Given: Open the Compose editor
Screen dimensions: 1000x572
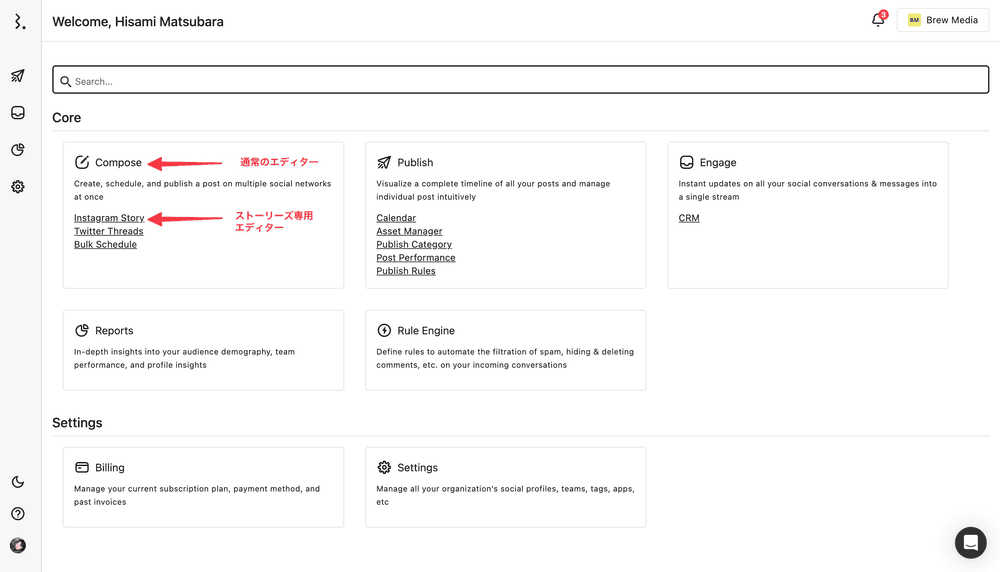Looking at the screenshot, I should (118, 163).
